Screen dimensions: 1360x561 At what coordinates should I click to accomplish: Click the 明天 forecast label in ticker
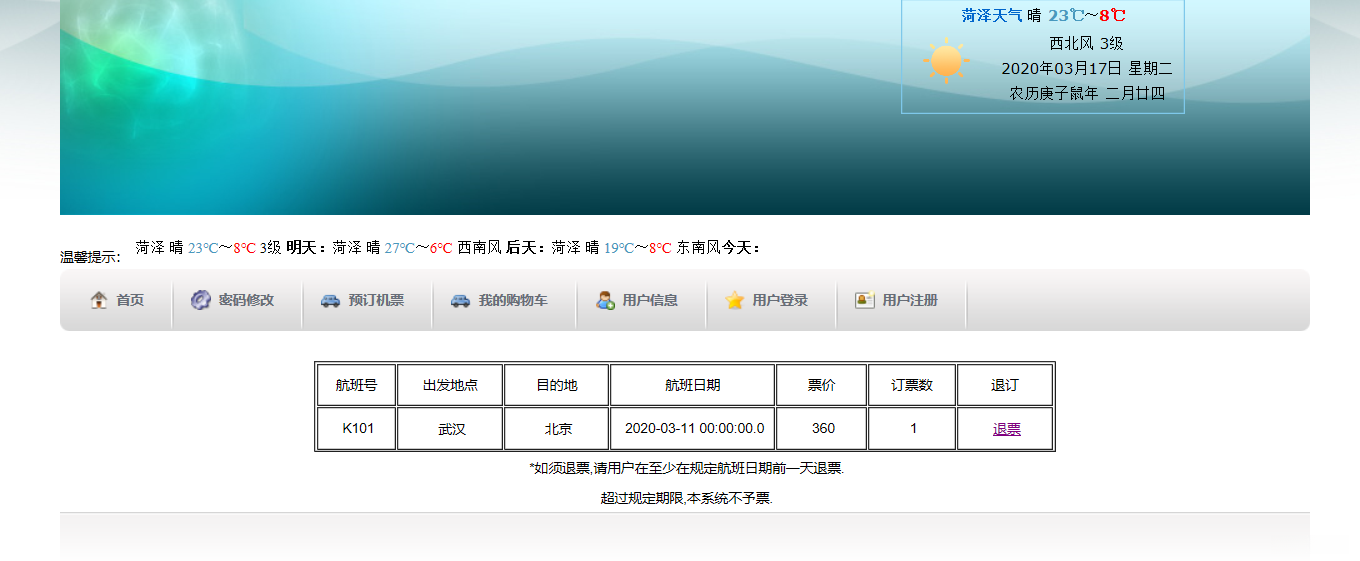[307, 247]
